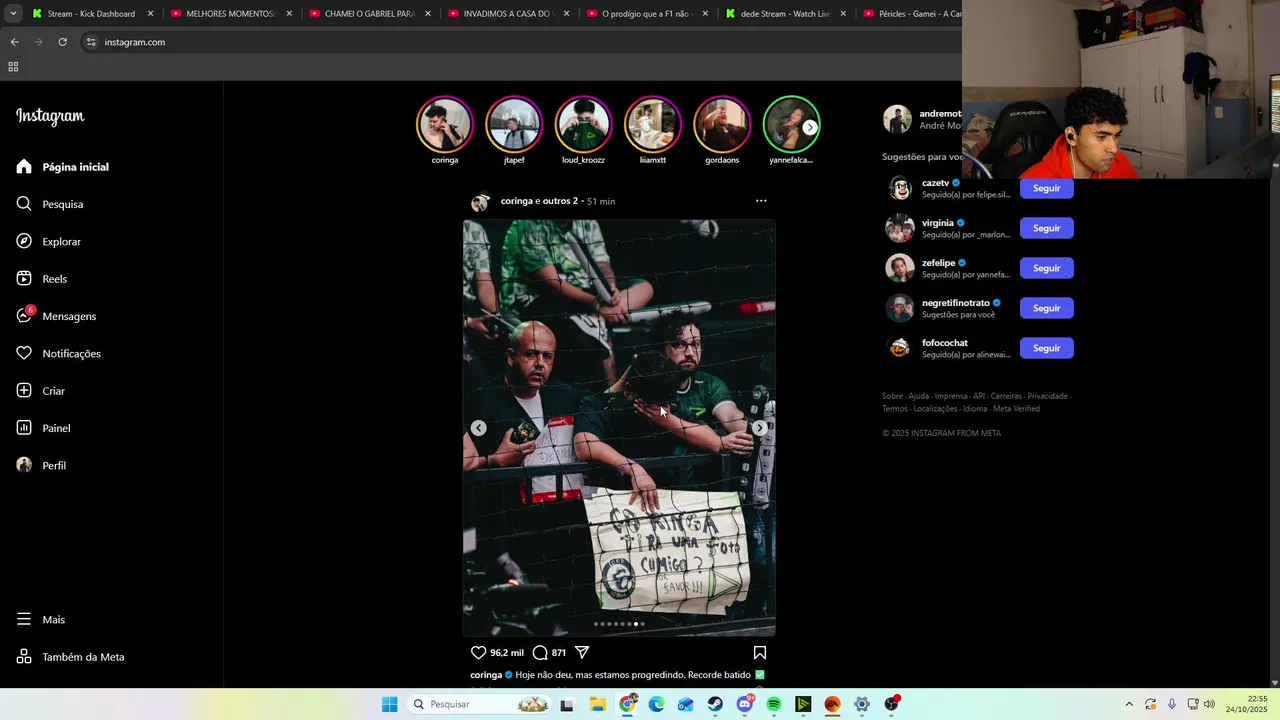Follow zefelipe with Seguir button
Image resolution: width=1280 pixels, height=720 pixels.
tap(1047, 268)
